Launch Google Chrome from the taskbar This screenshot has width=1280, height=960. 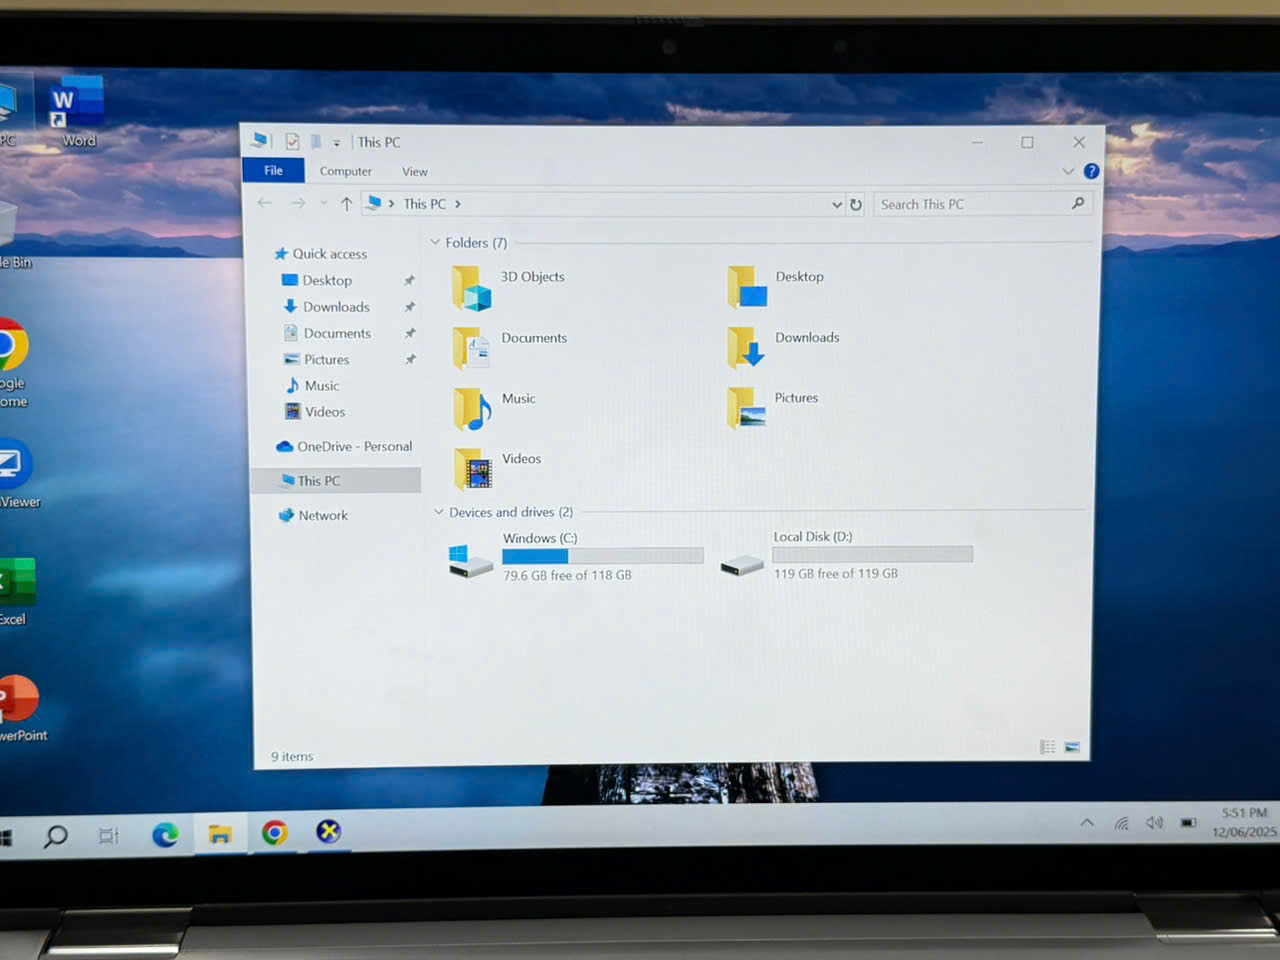tap(274, 832)
